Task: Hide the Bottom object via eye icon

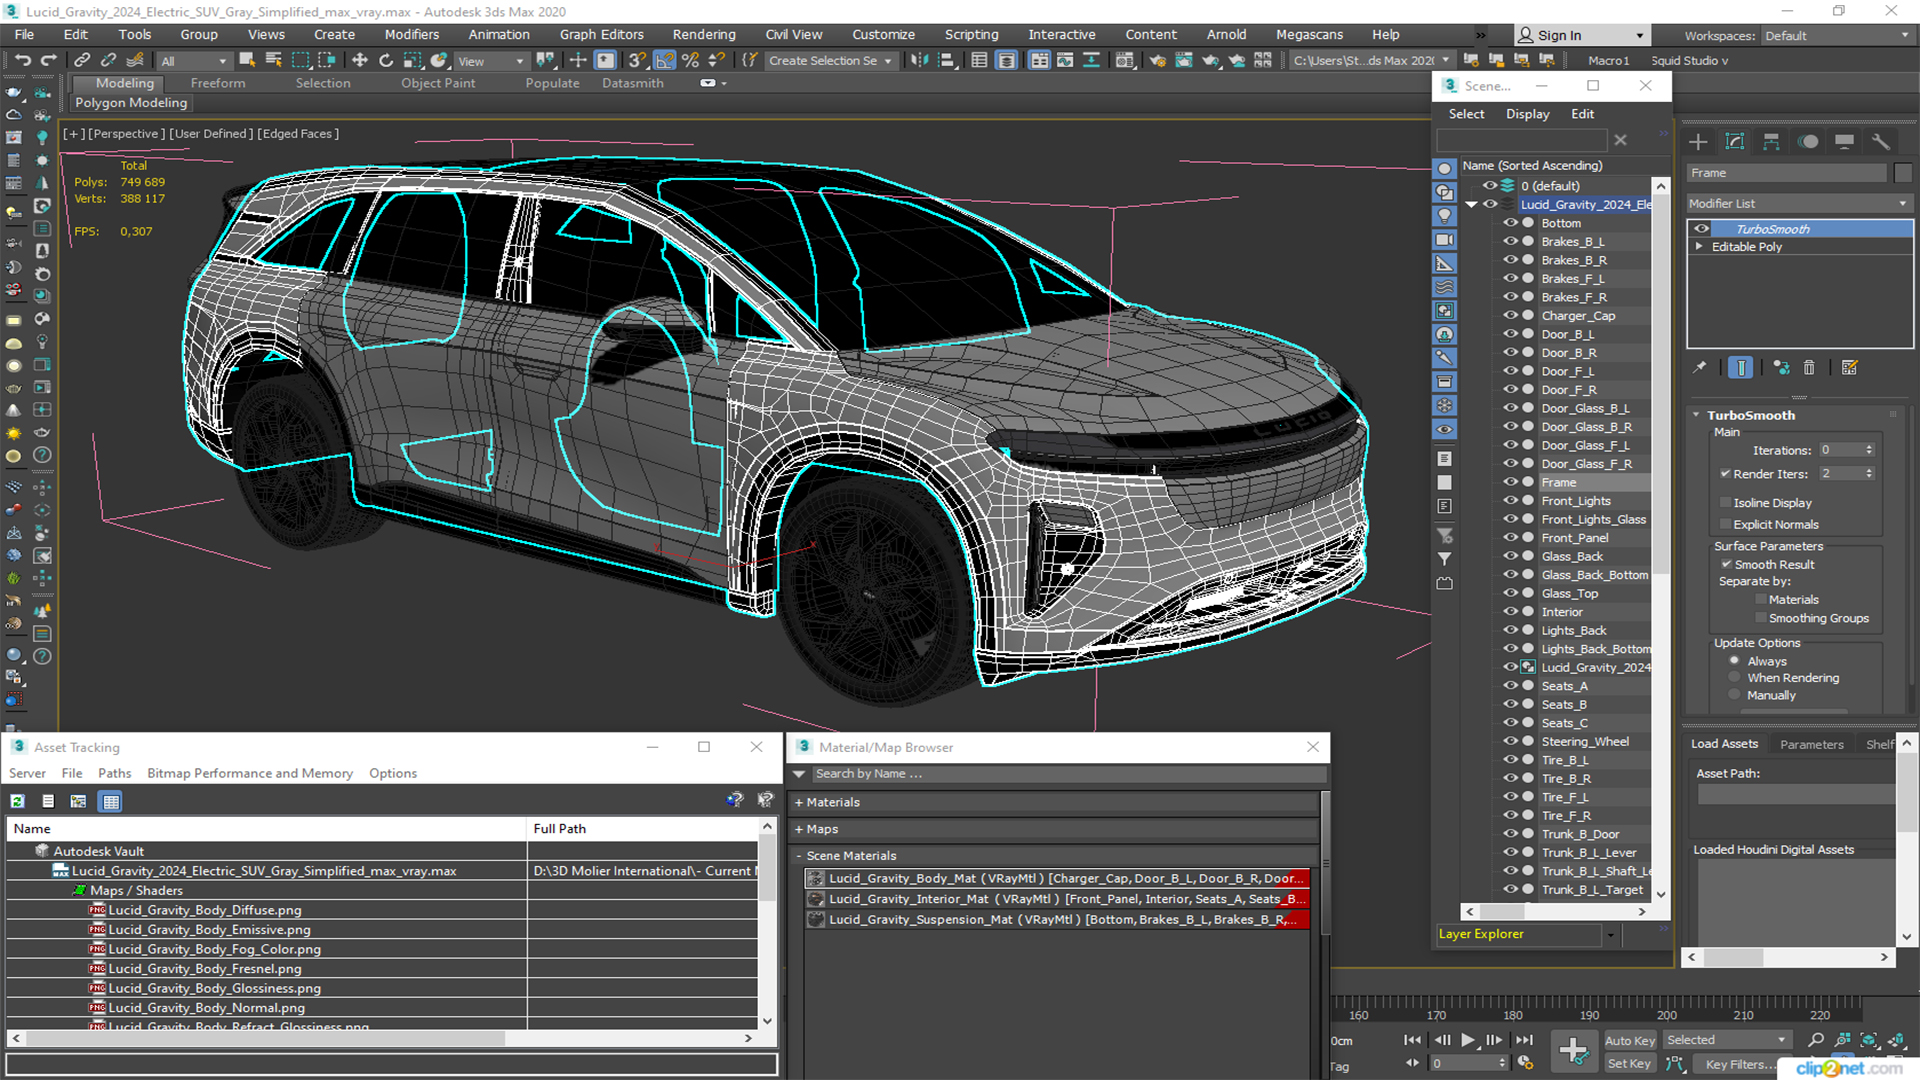Action: point(1510,223)
